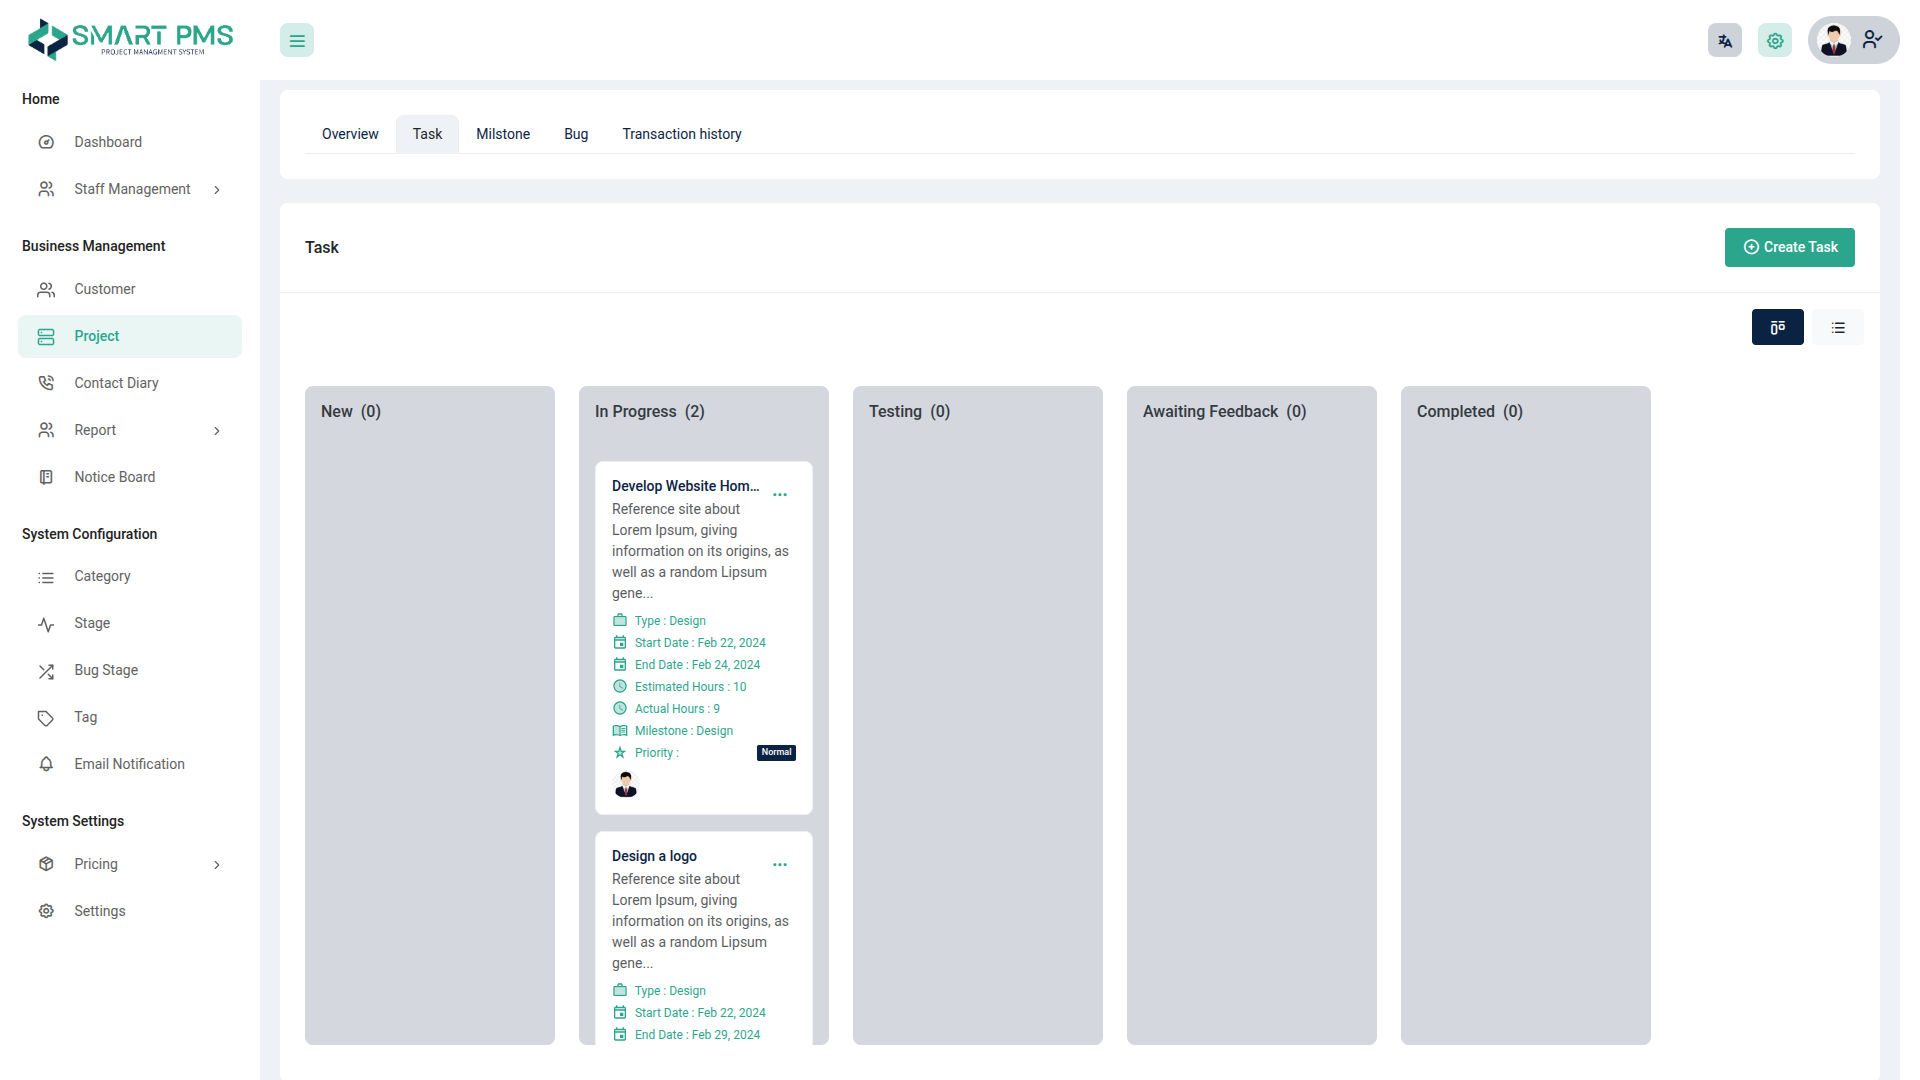Switch to the Milstone tab

(x=503, y=134)
